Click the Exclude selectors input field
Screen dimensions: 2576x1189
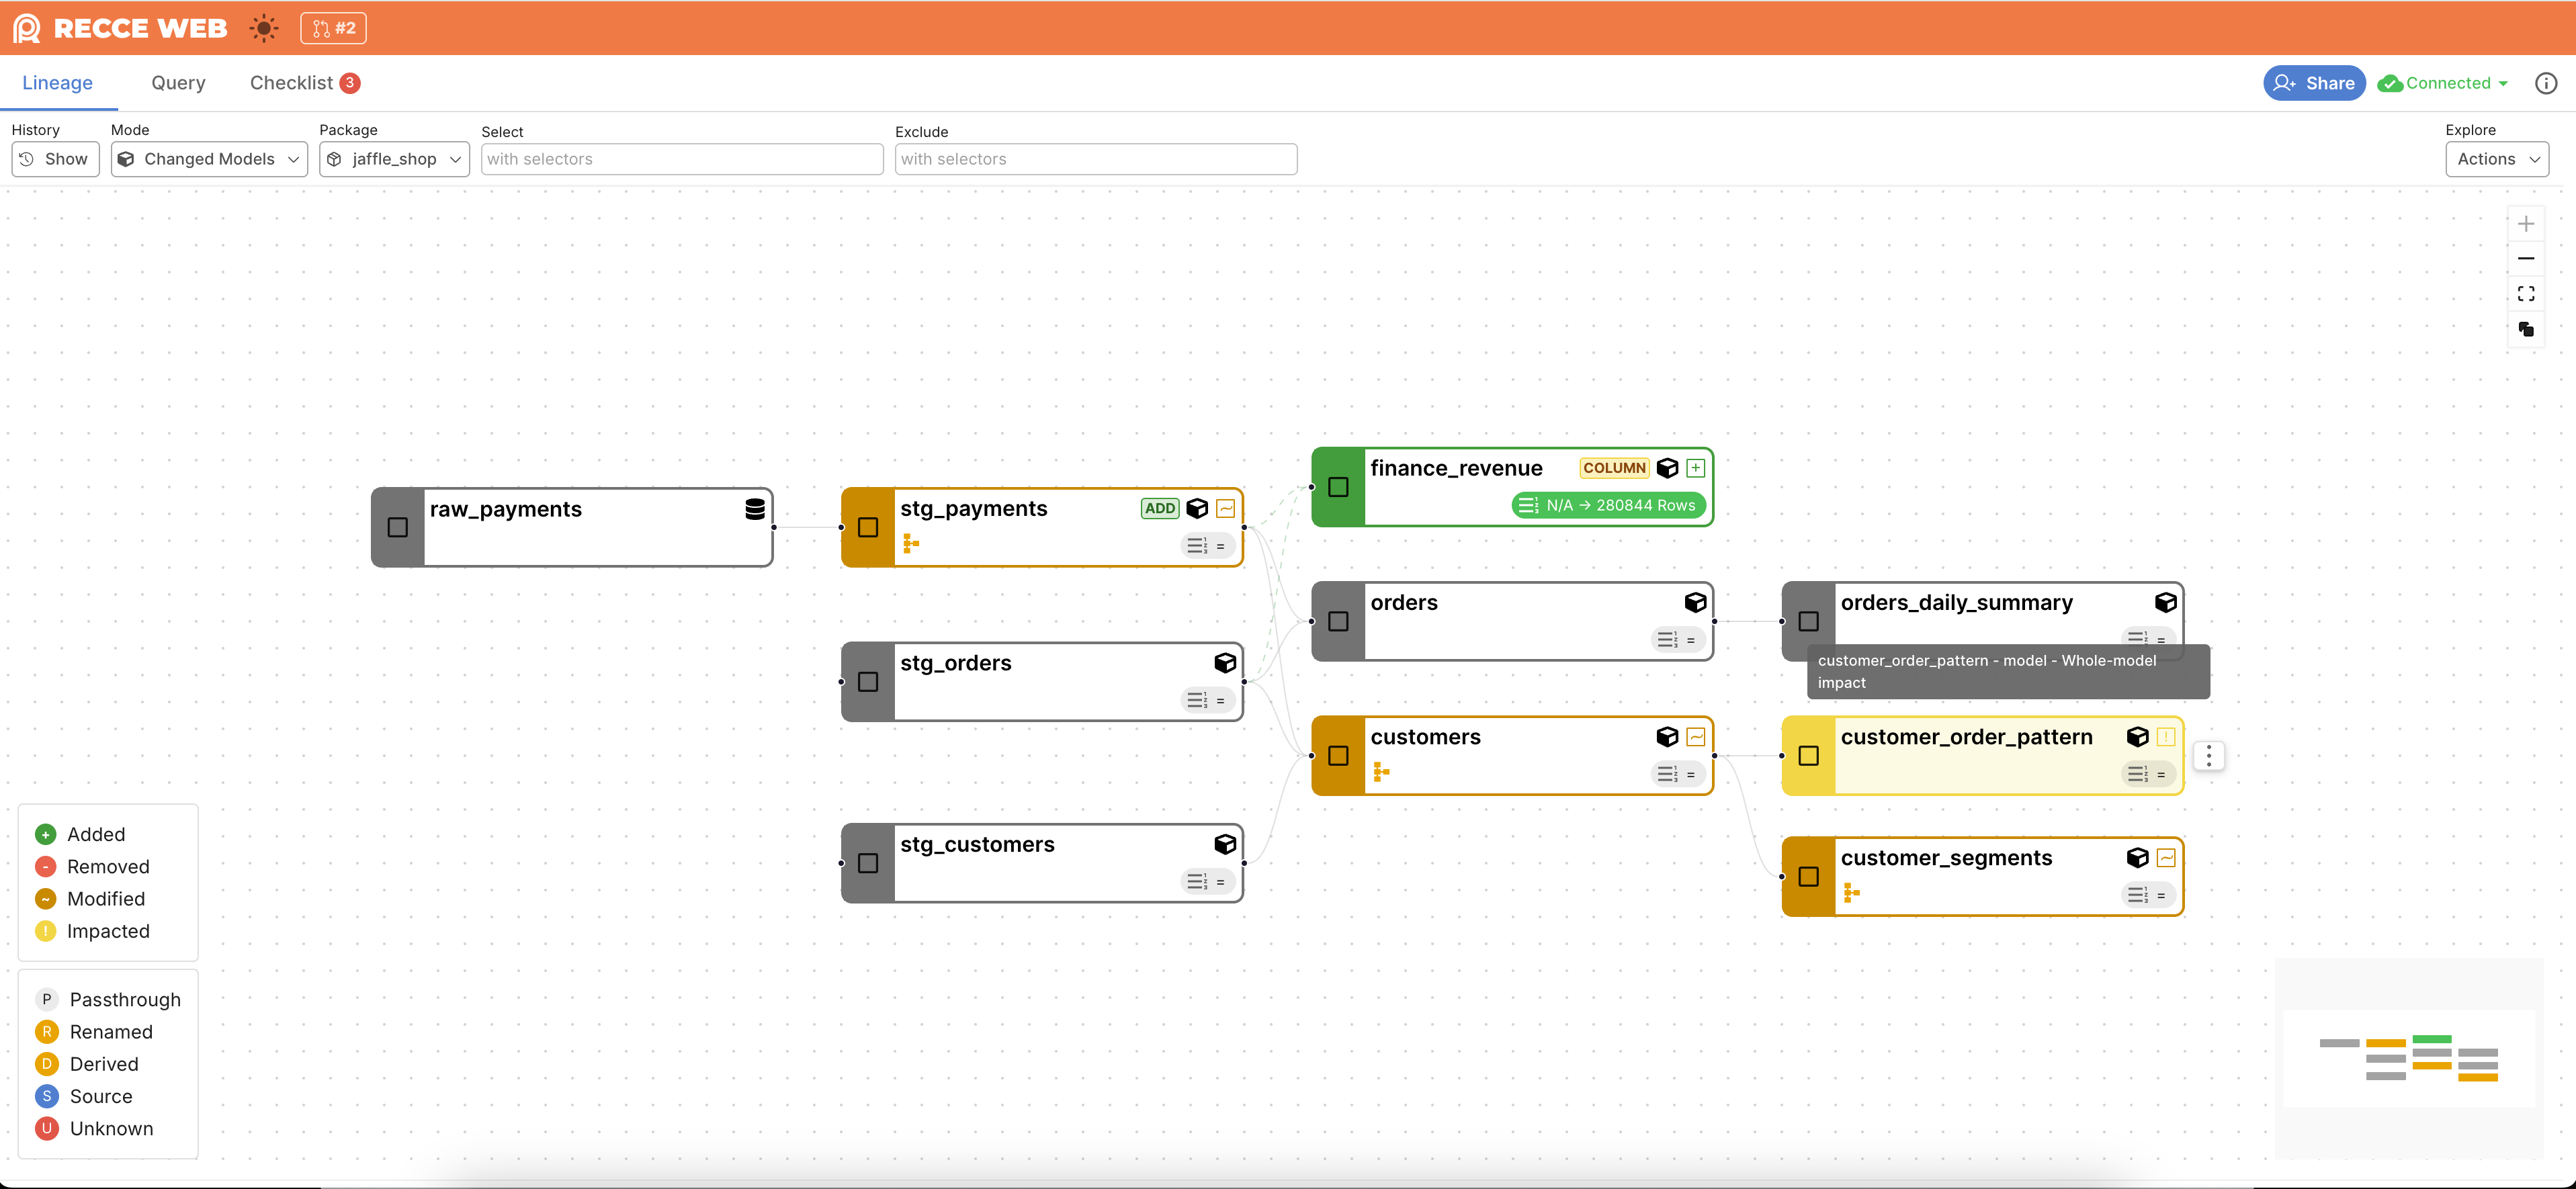click(x=1096, y=159)
